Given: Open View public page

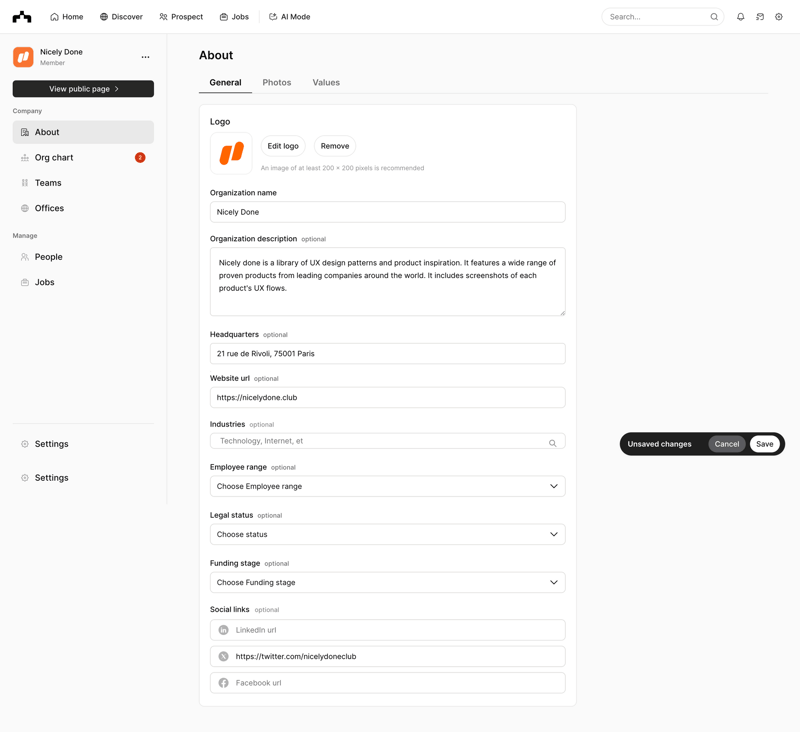Looking at the screenshot, I should click(x=82, y=89).
